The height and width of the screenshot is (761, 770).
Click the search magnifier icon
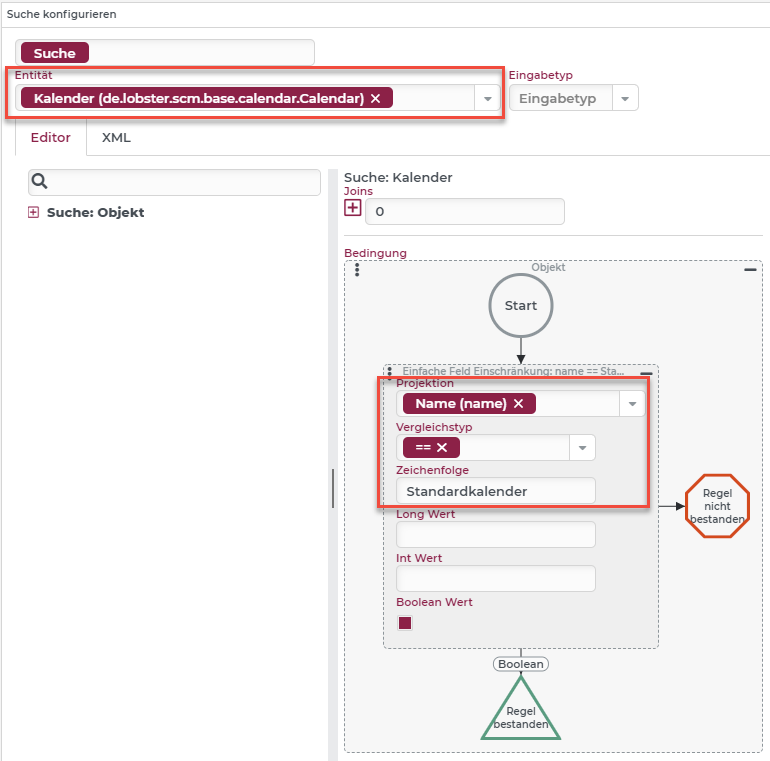point(40,182)
